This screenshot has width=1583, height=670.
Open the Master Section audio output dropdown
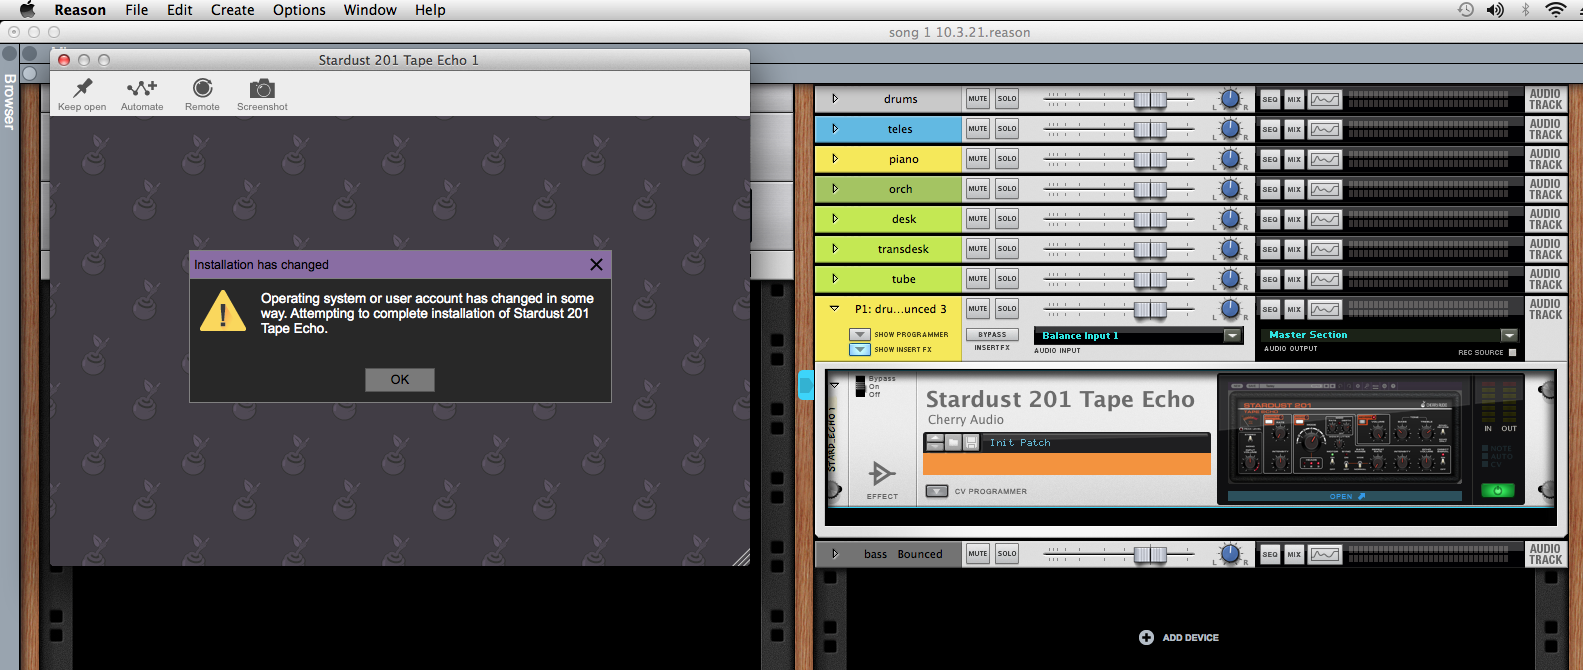1509,335
